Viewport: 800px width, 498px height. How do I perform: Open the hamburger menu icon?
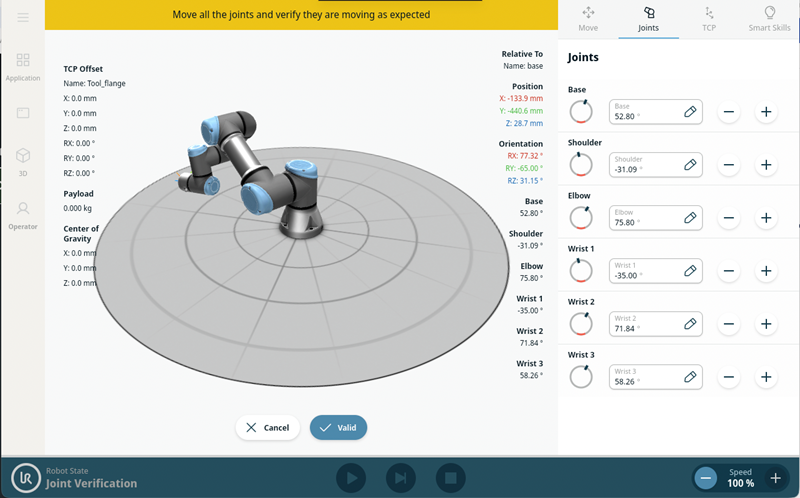click(x=23, y=17)
